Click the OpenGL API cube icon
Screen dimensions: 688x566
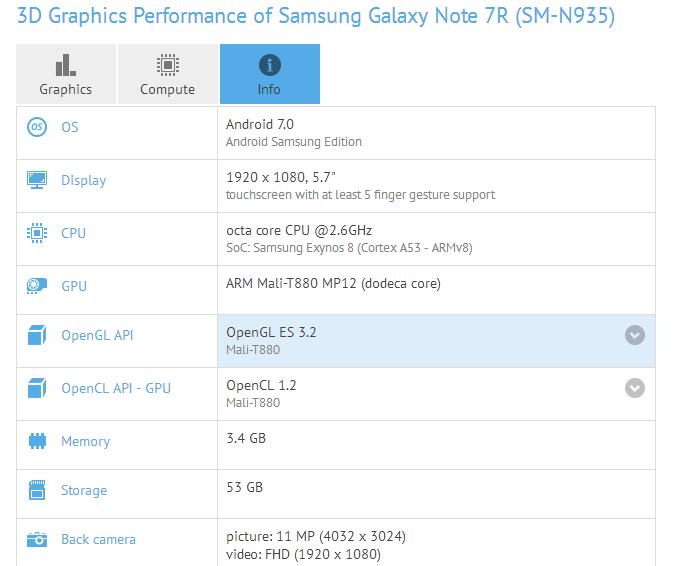37,335
